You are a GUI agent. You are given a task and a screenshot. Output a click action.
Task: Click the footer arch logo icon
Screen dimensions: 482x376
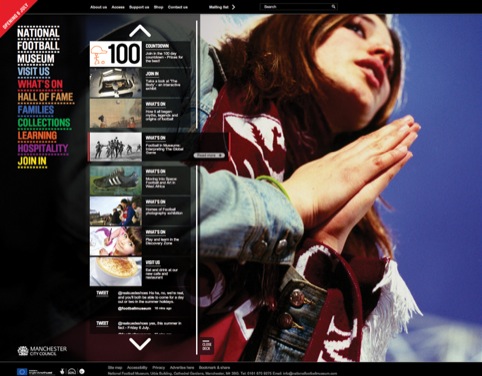tap(72, 371)
